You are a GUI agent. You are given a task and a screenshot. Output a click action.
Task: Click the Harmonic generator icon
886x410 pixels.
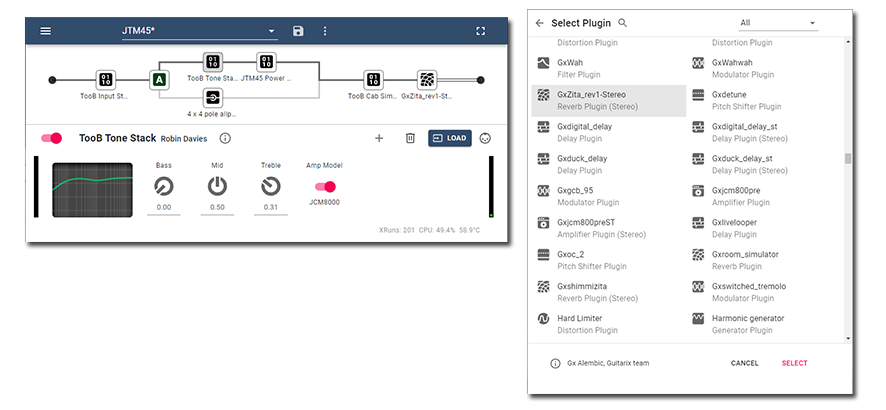(698, 319)
